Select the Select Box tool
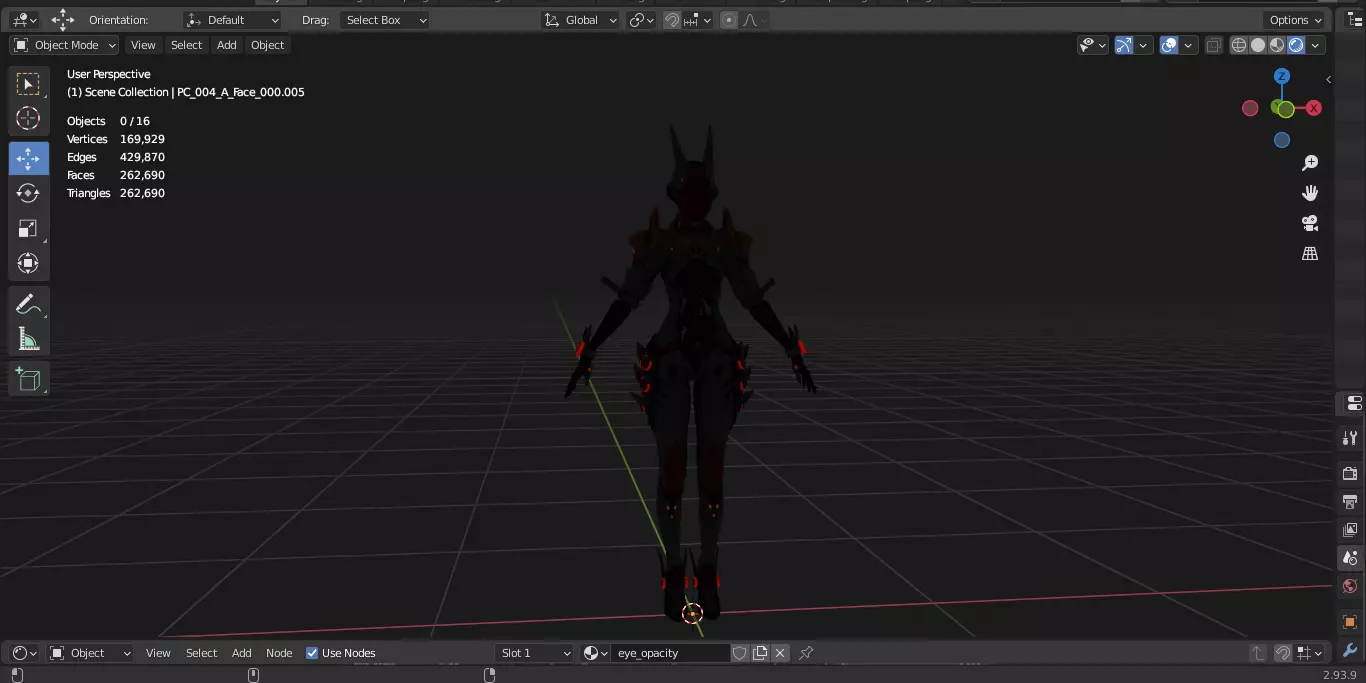Screen dimensions: 1366x683 click(28, 84)
